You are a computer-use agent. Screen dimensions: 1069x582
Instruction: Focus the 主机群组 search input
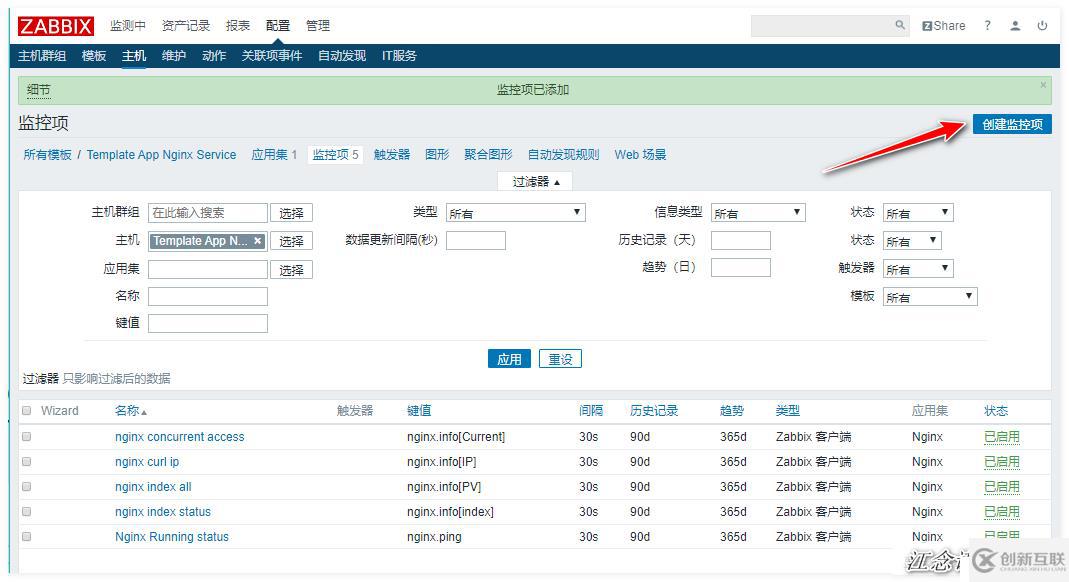pyautogui.click(x=208, y=213)
